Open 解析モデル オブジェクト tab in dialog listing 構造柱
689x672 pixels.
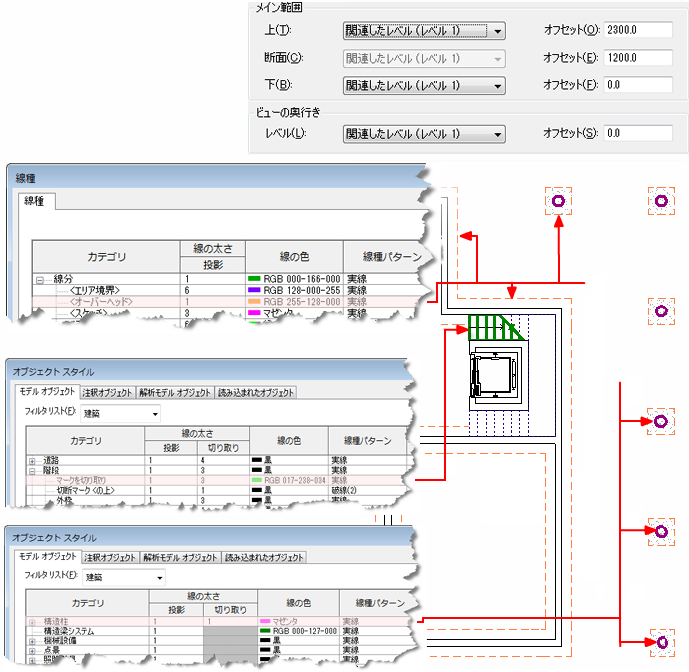coord(180,557)
